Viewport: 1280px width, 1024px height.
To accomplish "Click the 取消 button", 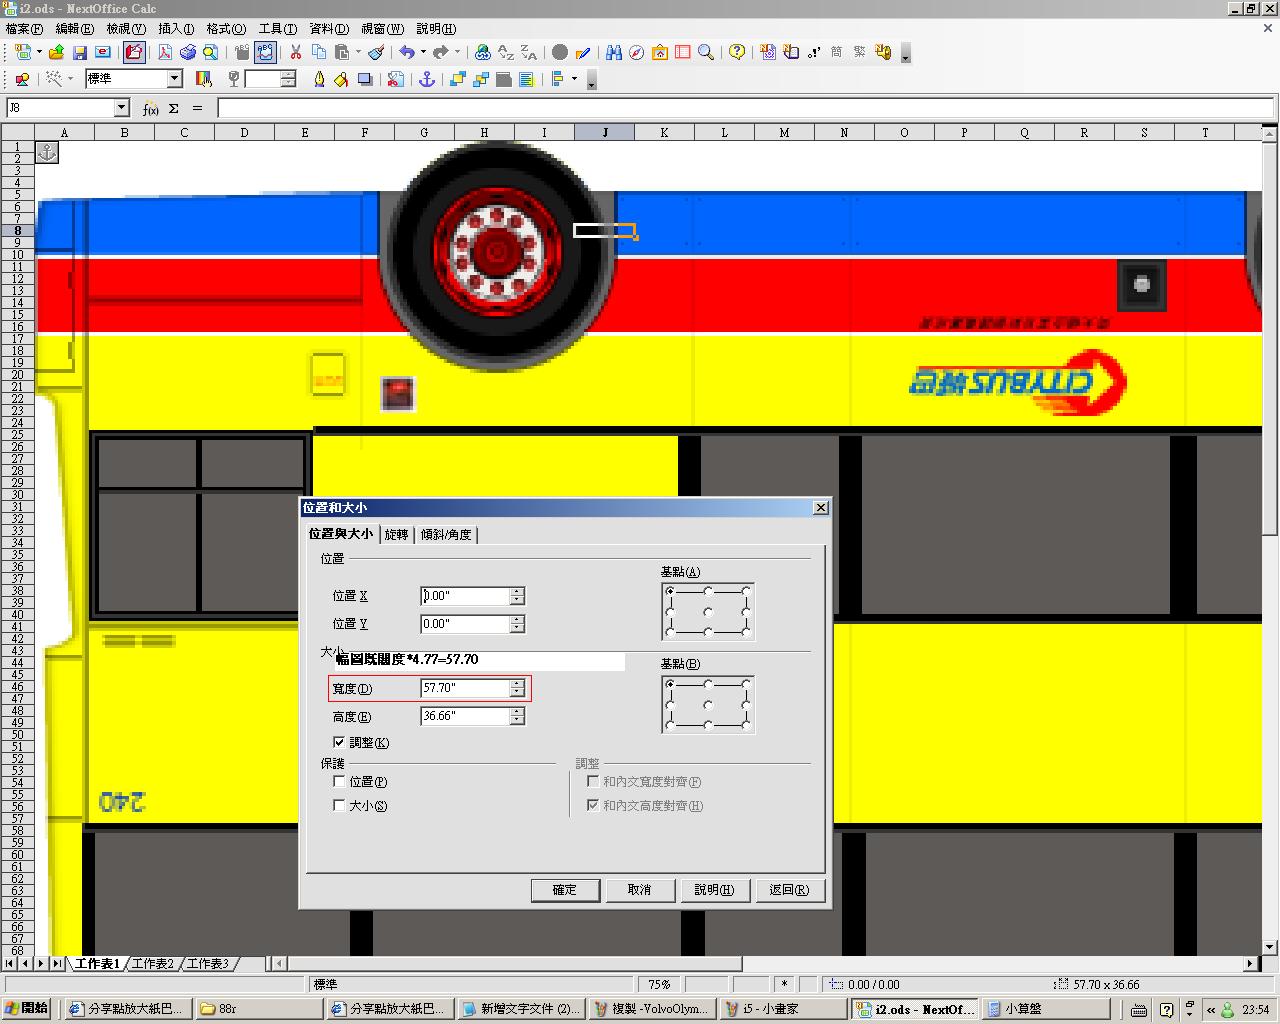I will (640, 890).
